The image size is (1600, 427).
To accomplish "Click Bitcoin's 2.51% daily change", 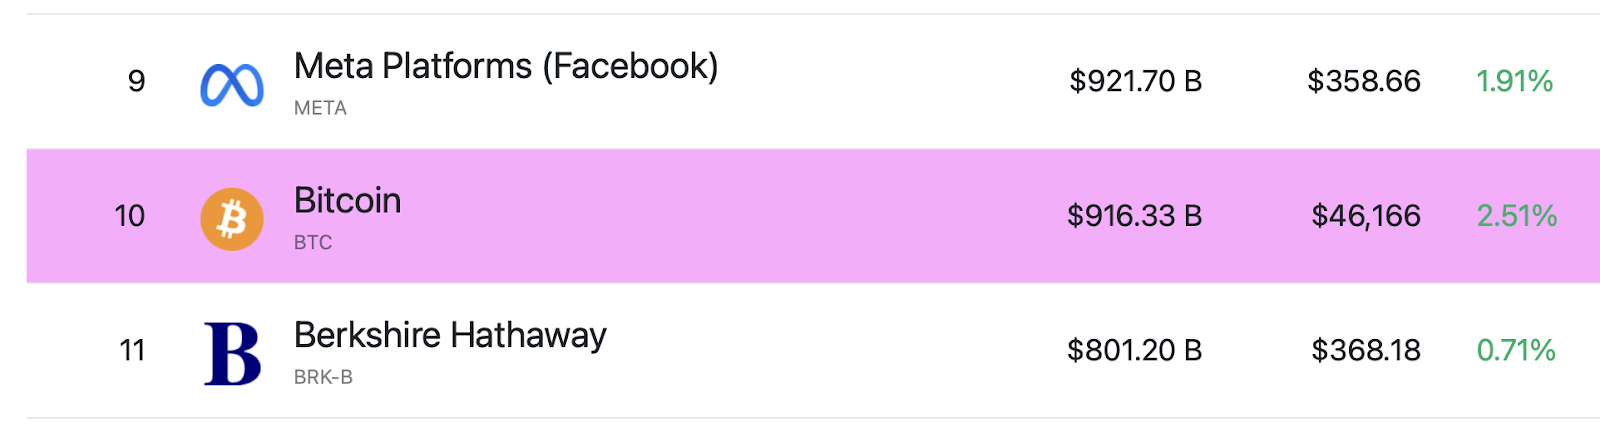I will pos(1516,215).
